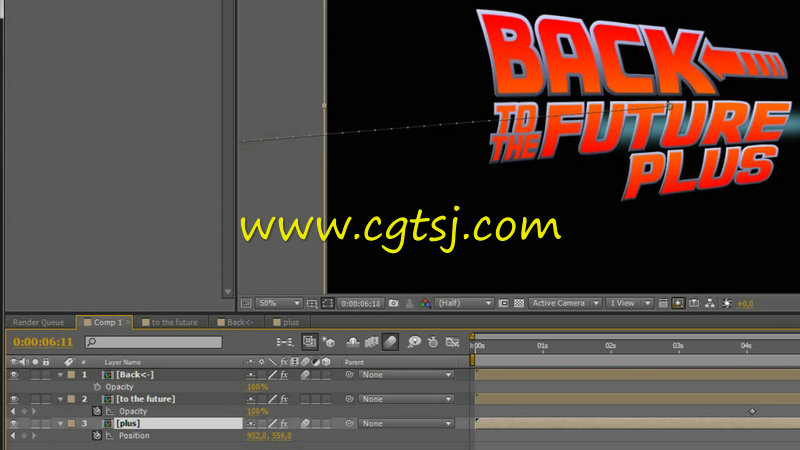Open the Active Camera dropdown
The height and width of the screenshot is (450, 800).
tap(565, 303)
